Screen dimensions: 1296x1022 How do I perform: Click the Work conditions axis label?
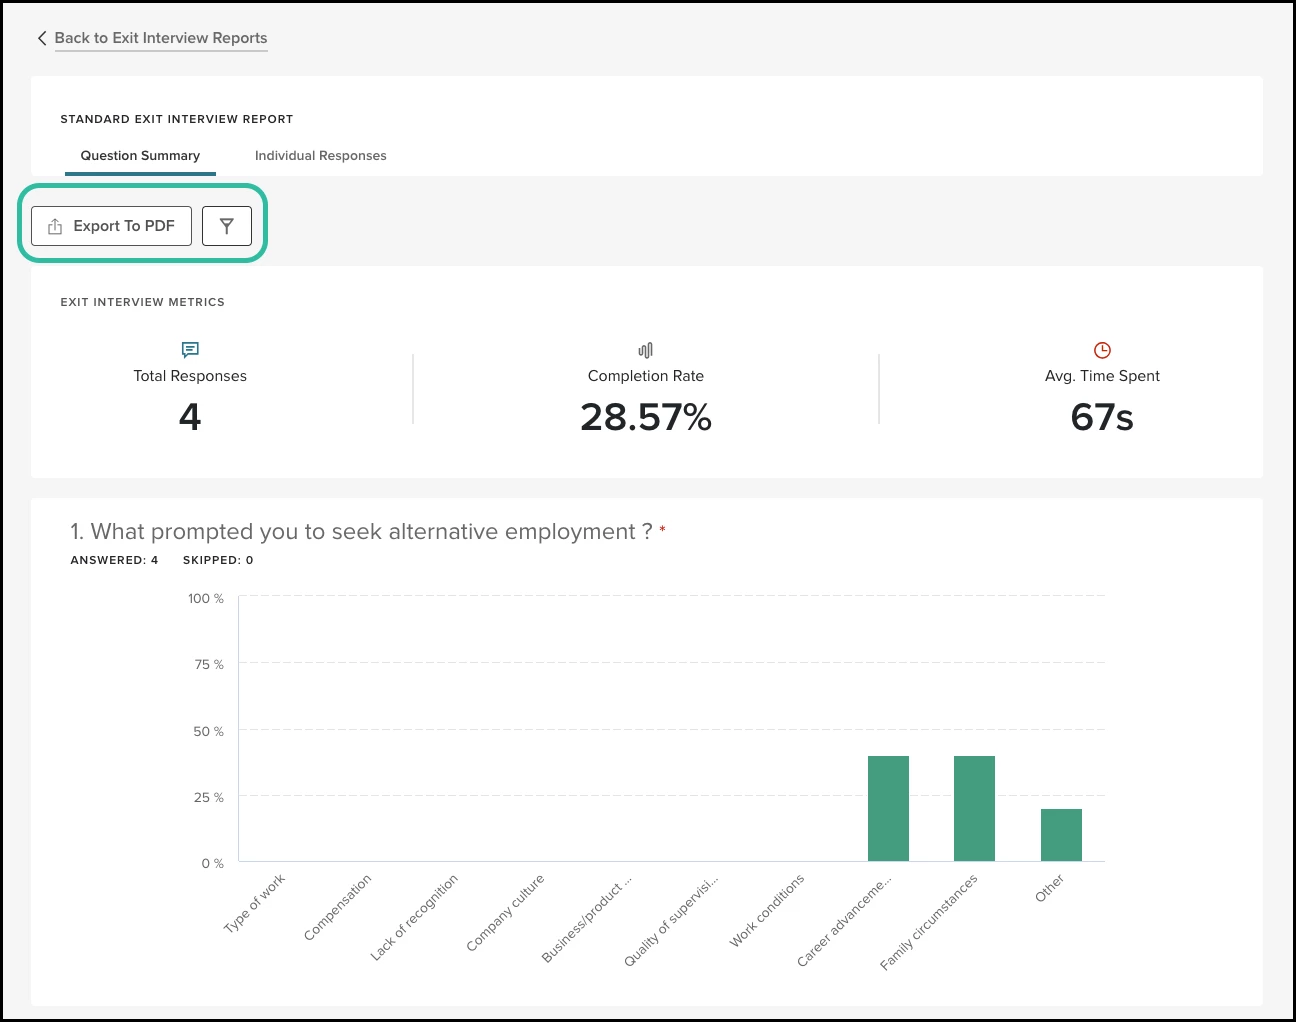pos(766,910)
